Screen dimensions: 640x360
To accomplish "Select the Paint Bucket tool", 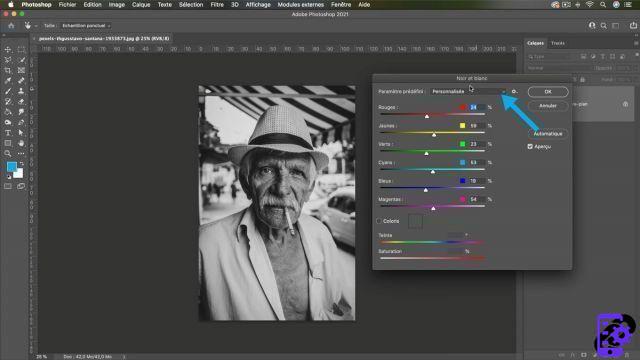I will 8,112.
